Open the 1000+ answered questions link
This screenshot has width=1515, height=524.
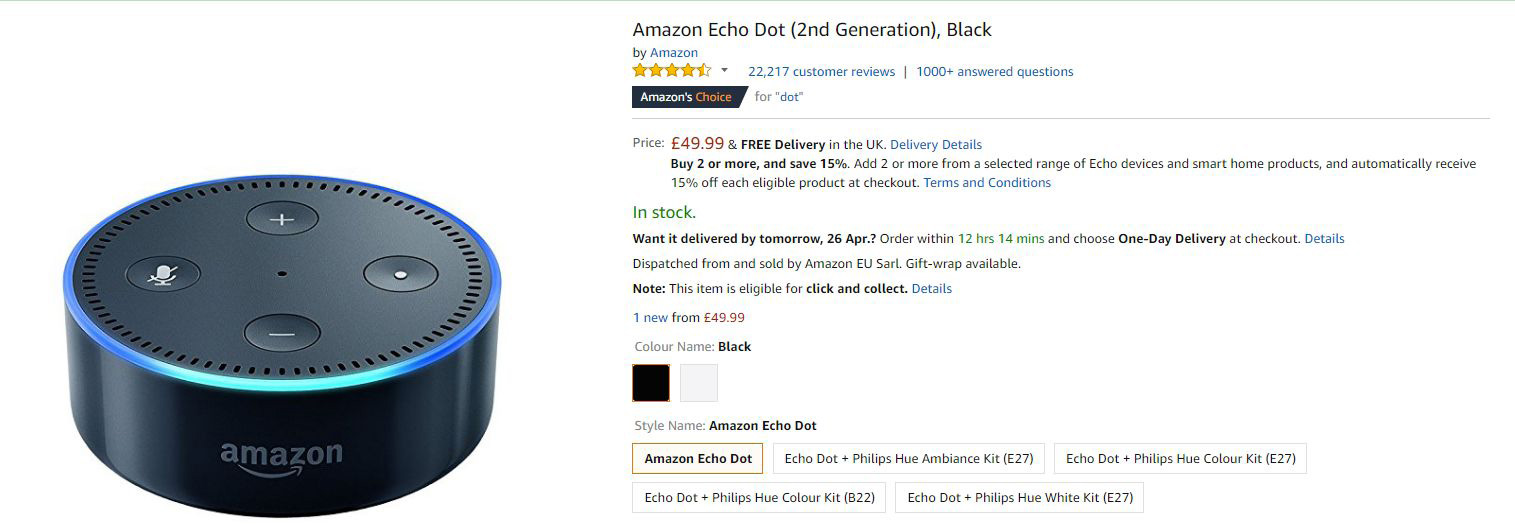(995, 71)
